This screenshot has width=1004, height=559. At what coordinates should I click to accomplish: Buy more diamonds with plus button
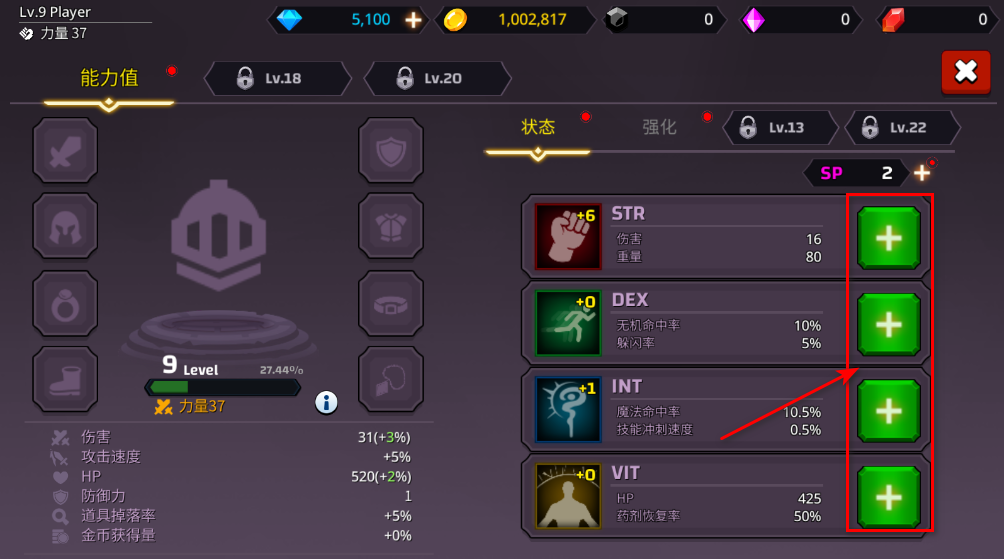pyautogui.click(x=413, y=20)
